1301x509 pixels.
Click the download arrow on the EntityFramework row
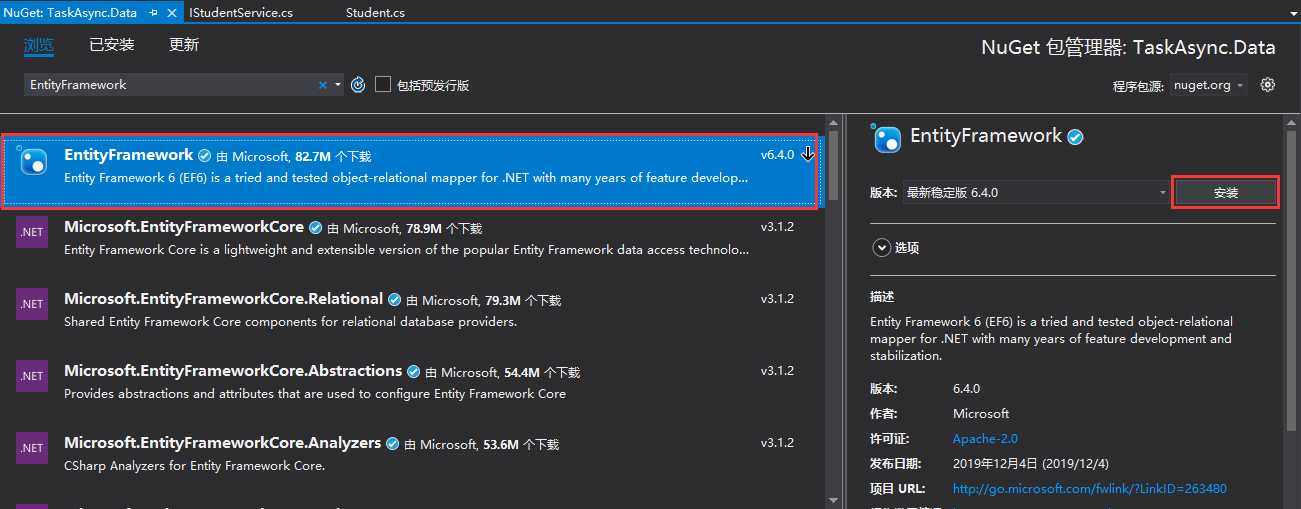808,154
